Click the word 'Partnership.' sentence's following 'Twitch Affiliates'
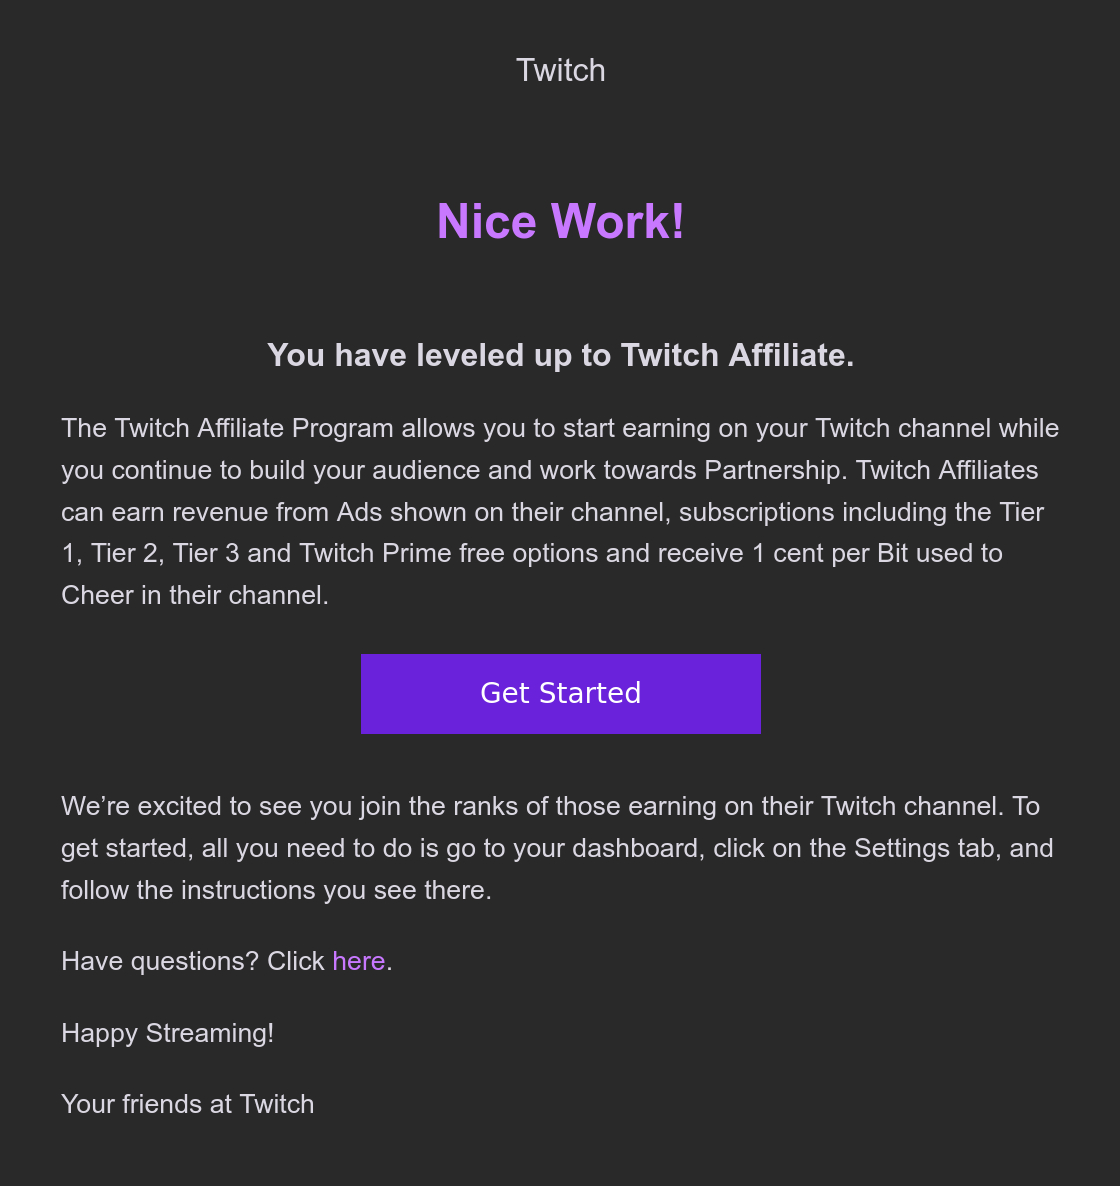Screen dimensions: 1120x1186 click(x=946, y=470)
